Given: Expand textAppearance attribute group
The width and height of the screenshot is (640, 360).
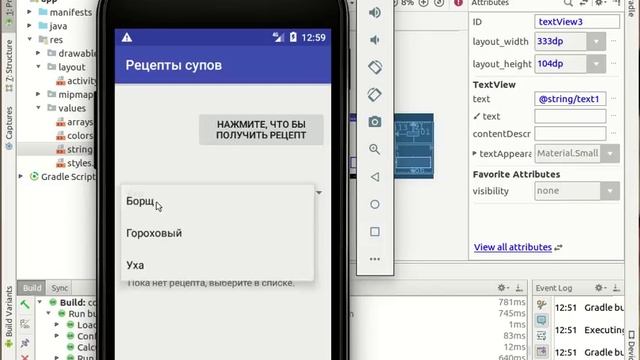Looking at the screenshot, I should (475, 153).
